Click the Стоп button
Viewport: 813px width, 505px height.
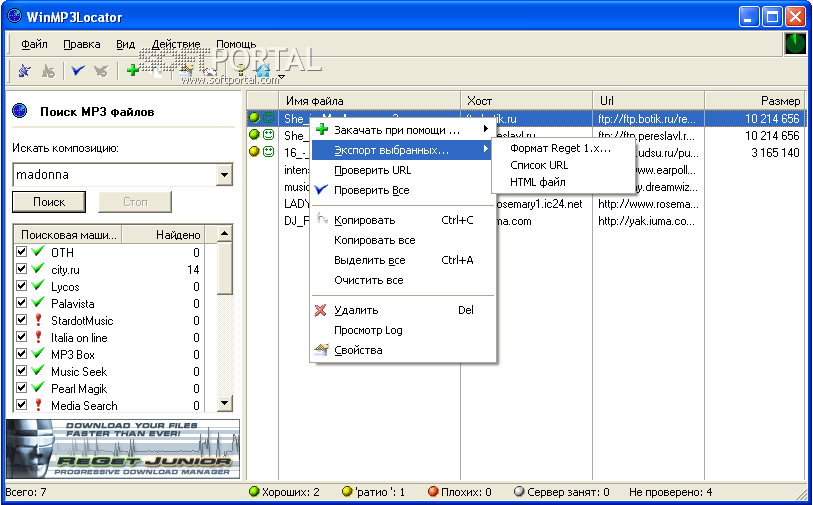[x=135, y=202]
